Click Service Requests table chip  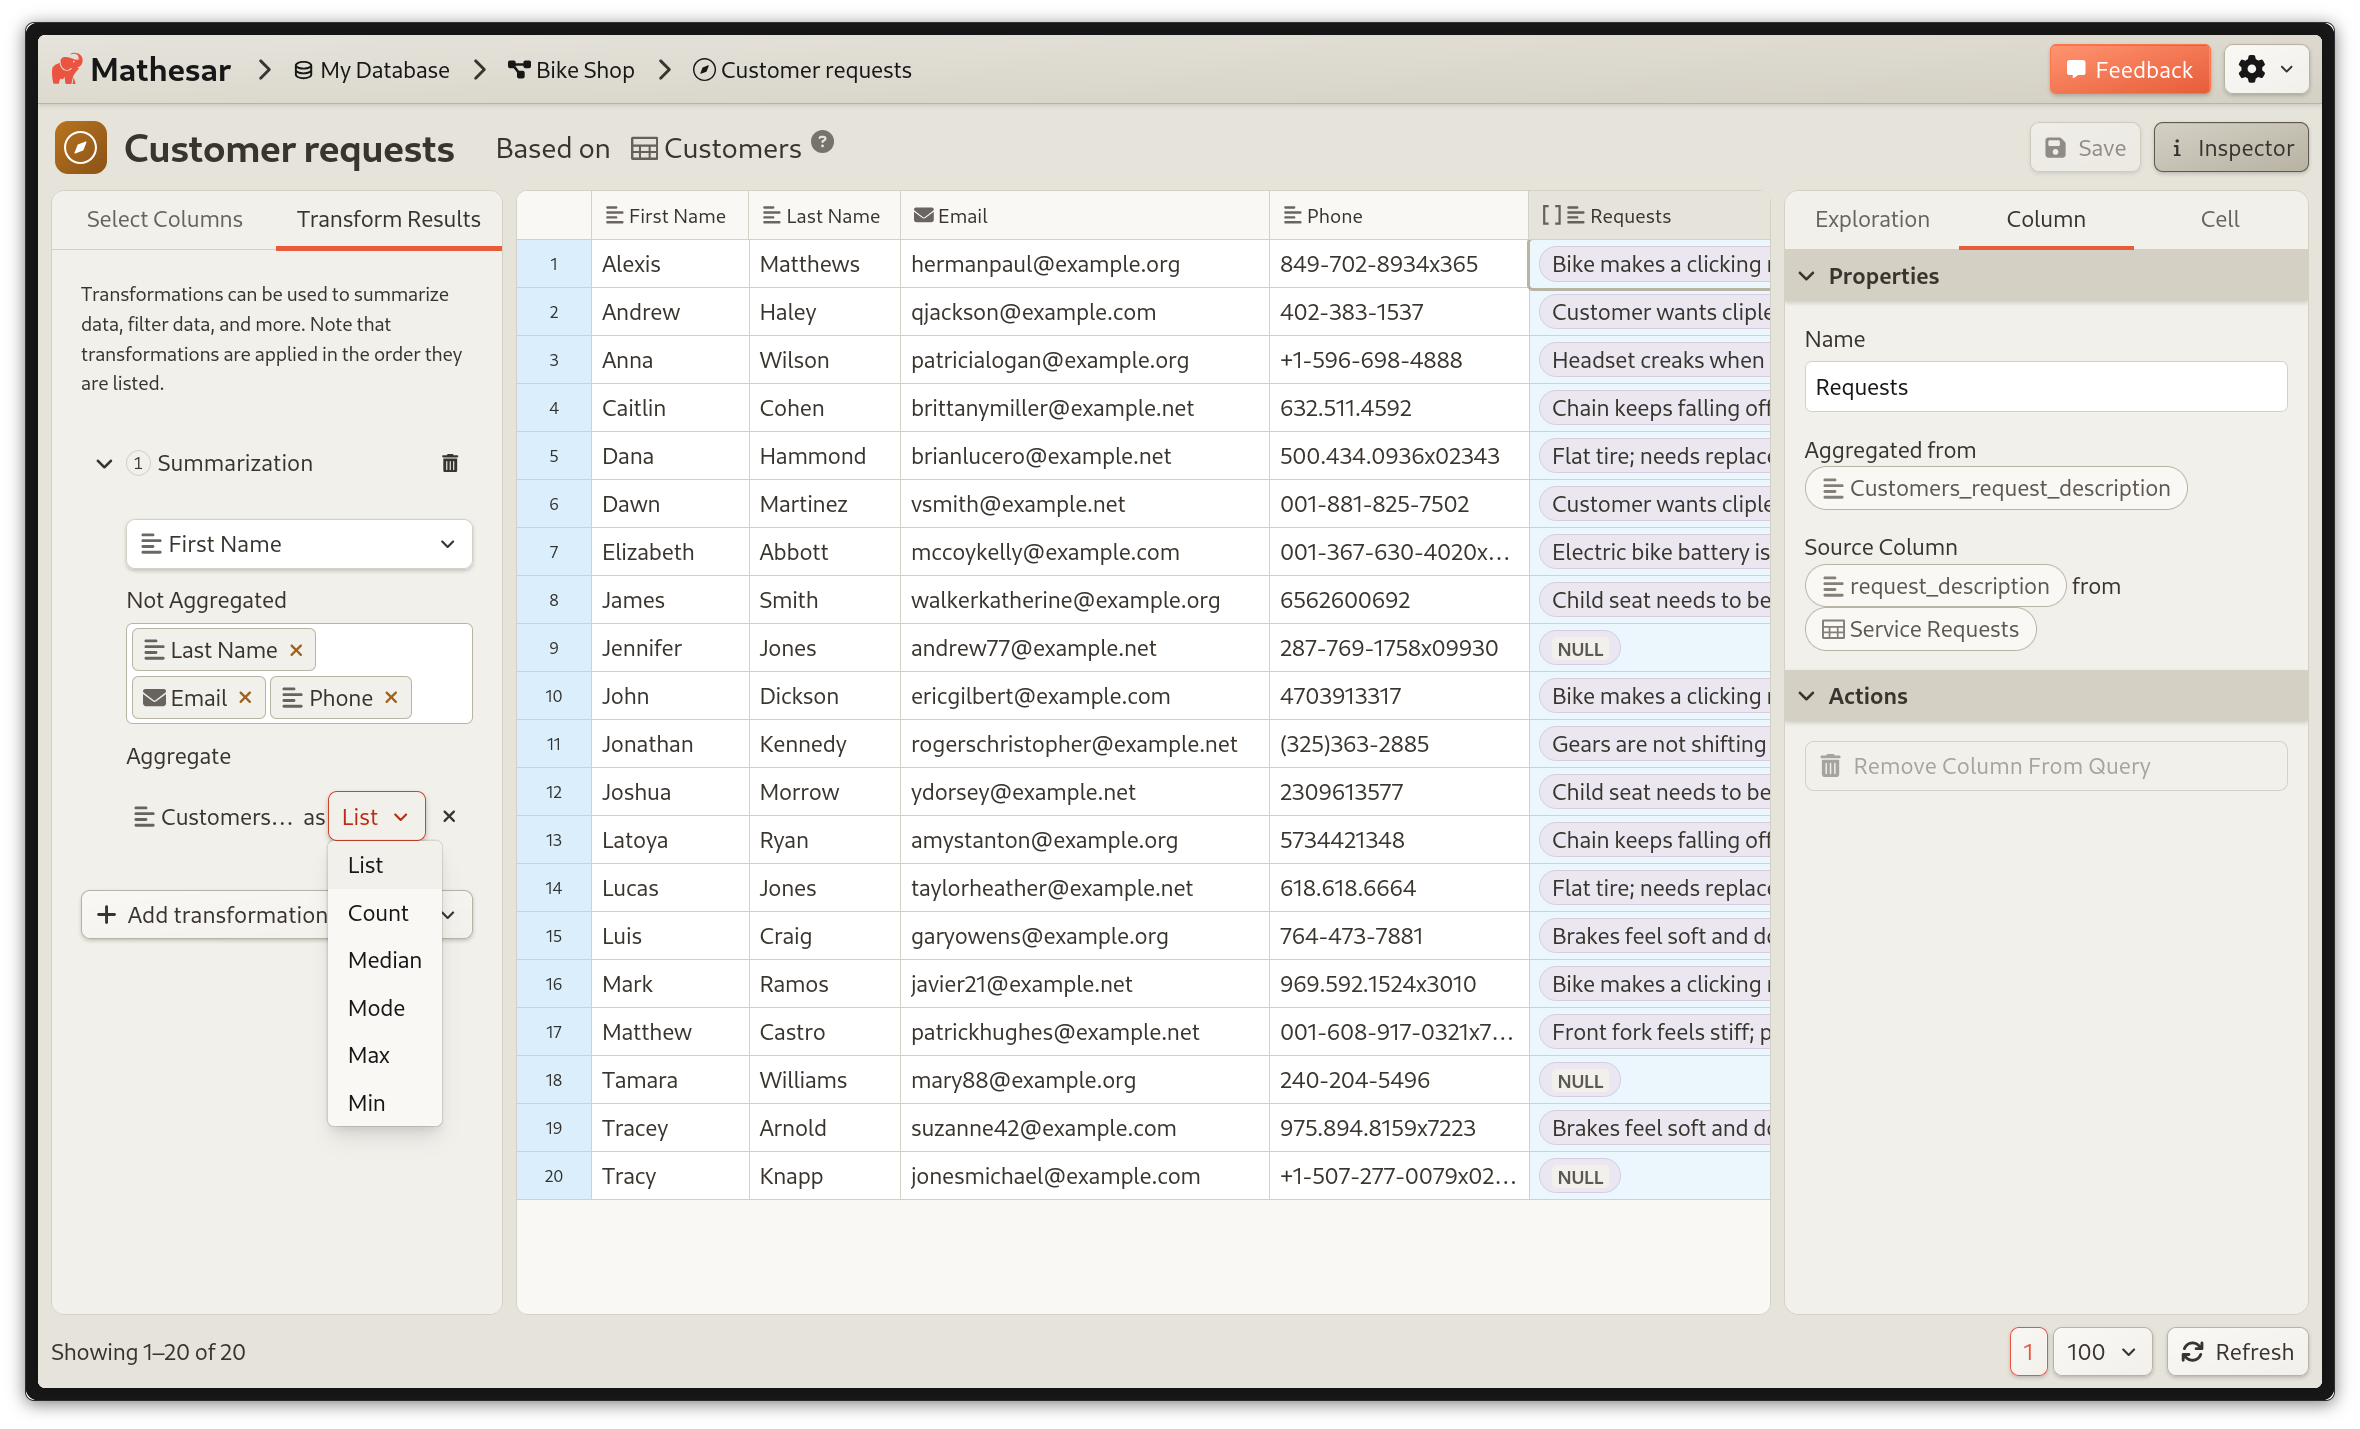click(1920, 629)
